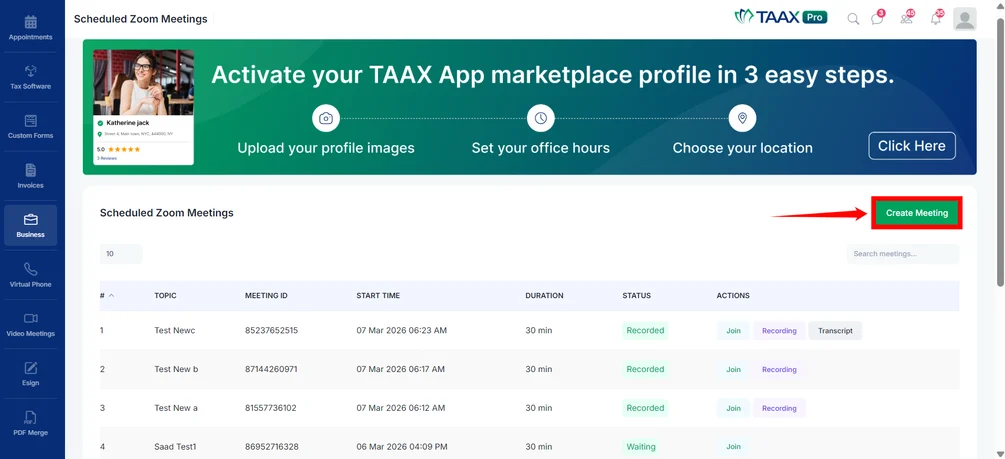The width and height of the screenshot is (1005, 459).
Task: Sort by the STATUS column header
Action: (636, 296)
